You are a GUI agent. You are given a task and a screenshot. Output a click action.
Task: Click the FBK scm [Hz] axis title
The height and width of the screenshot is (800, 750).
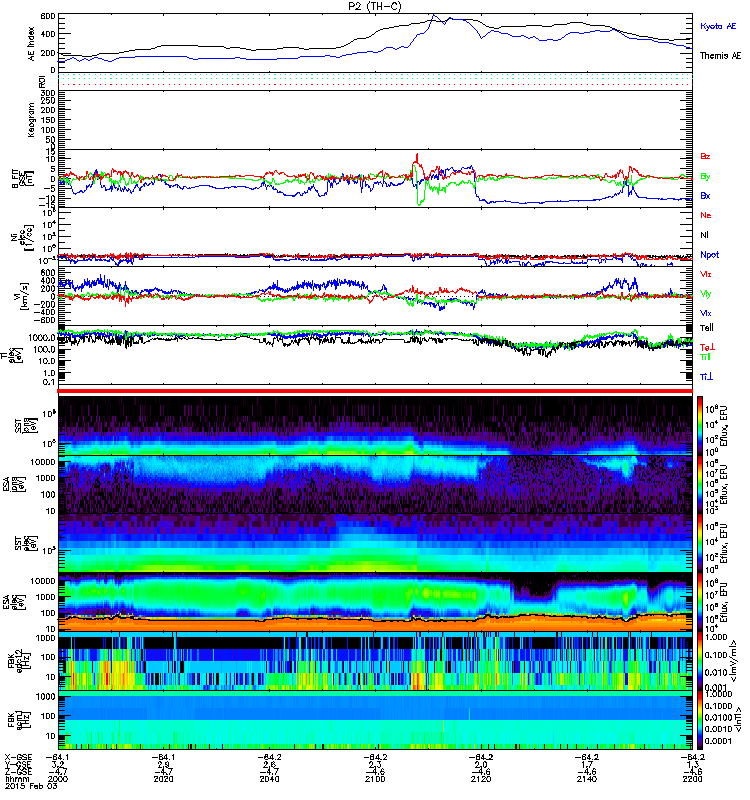pos(18,718)
